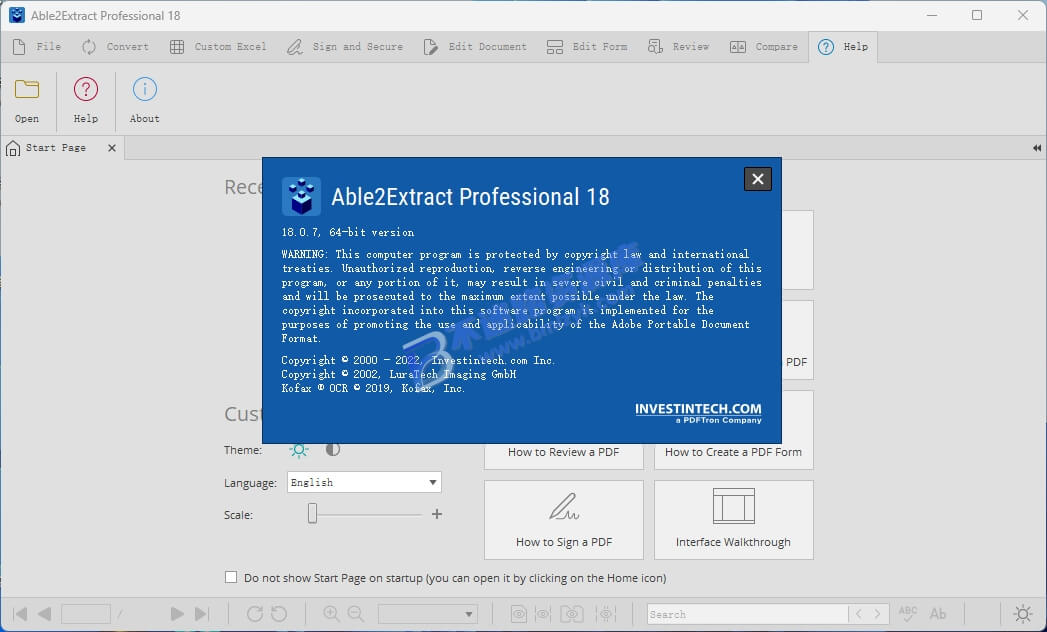Click the red Help question mark icon
The image size is (1047, 632).
point(85,90)
